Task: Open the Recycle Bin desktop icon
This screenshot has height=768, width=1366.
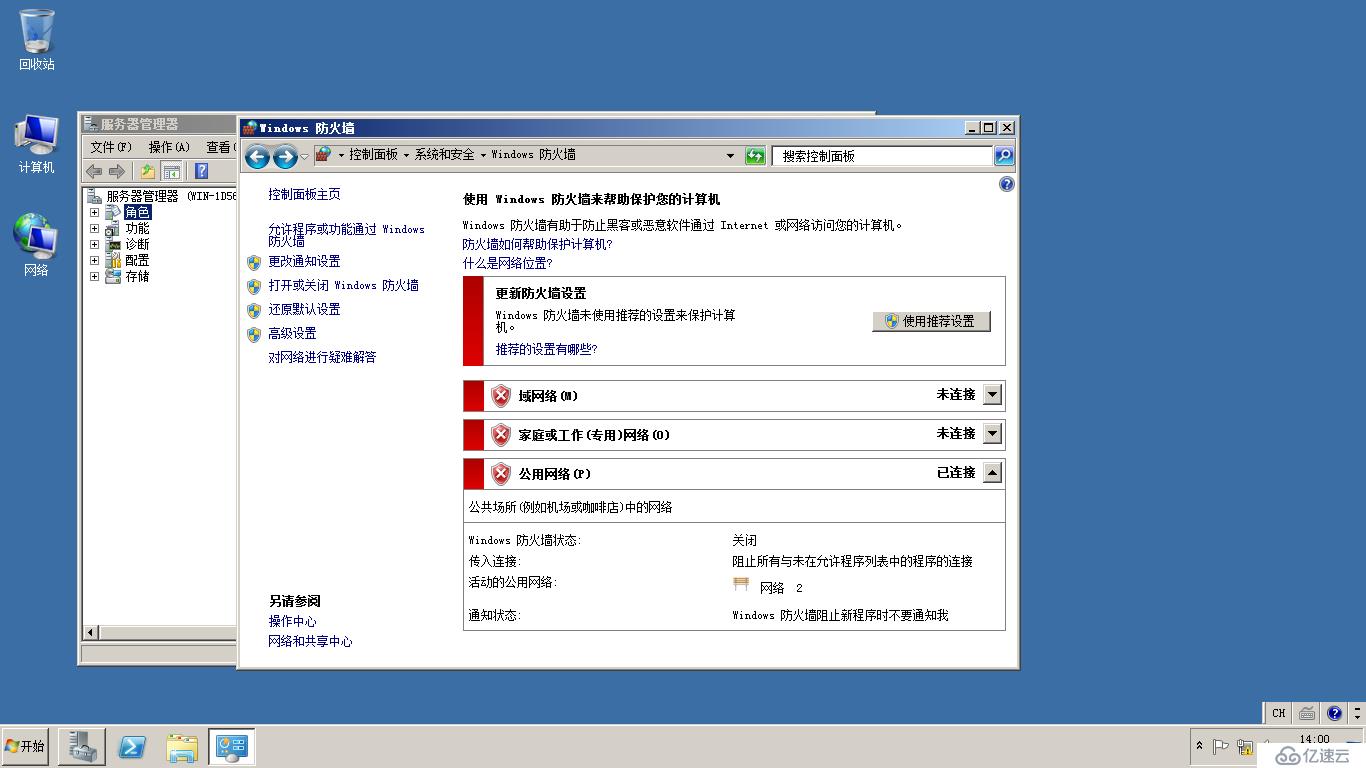Action: [x=36, y=40]
